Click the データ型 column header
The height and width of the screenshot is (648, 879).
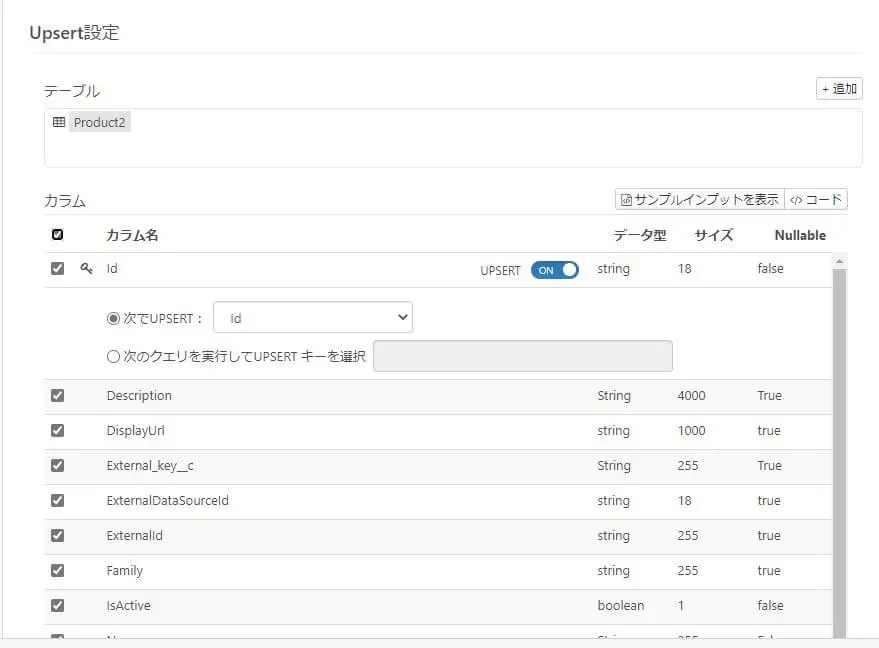[640, 235]
